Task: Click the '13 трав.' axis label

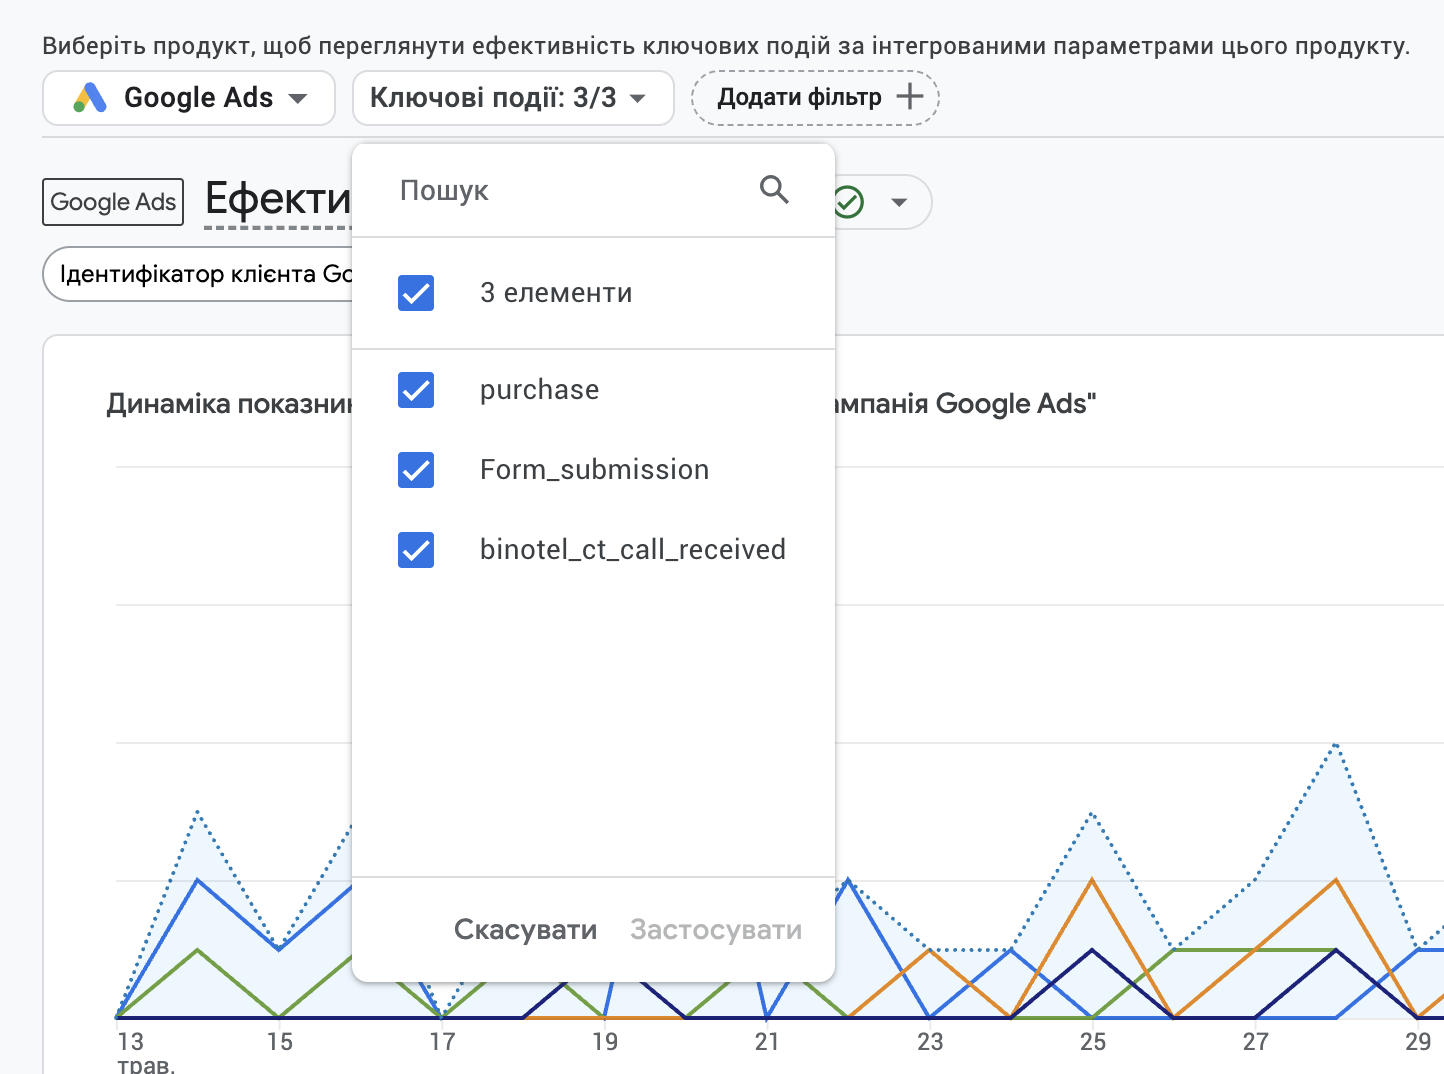Action: point(146,1052)
